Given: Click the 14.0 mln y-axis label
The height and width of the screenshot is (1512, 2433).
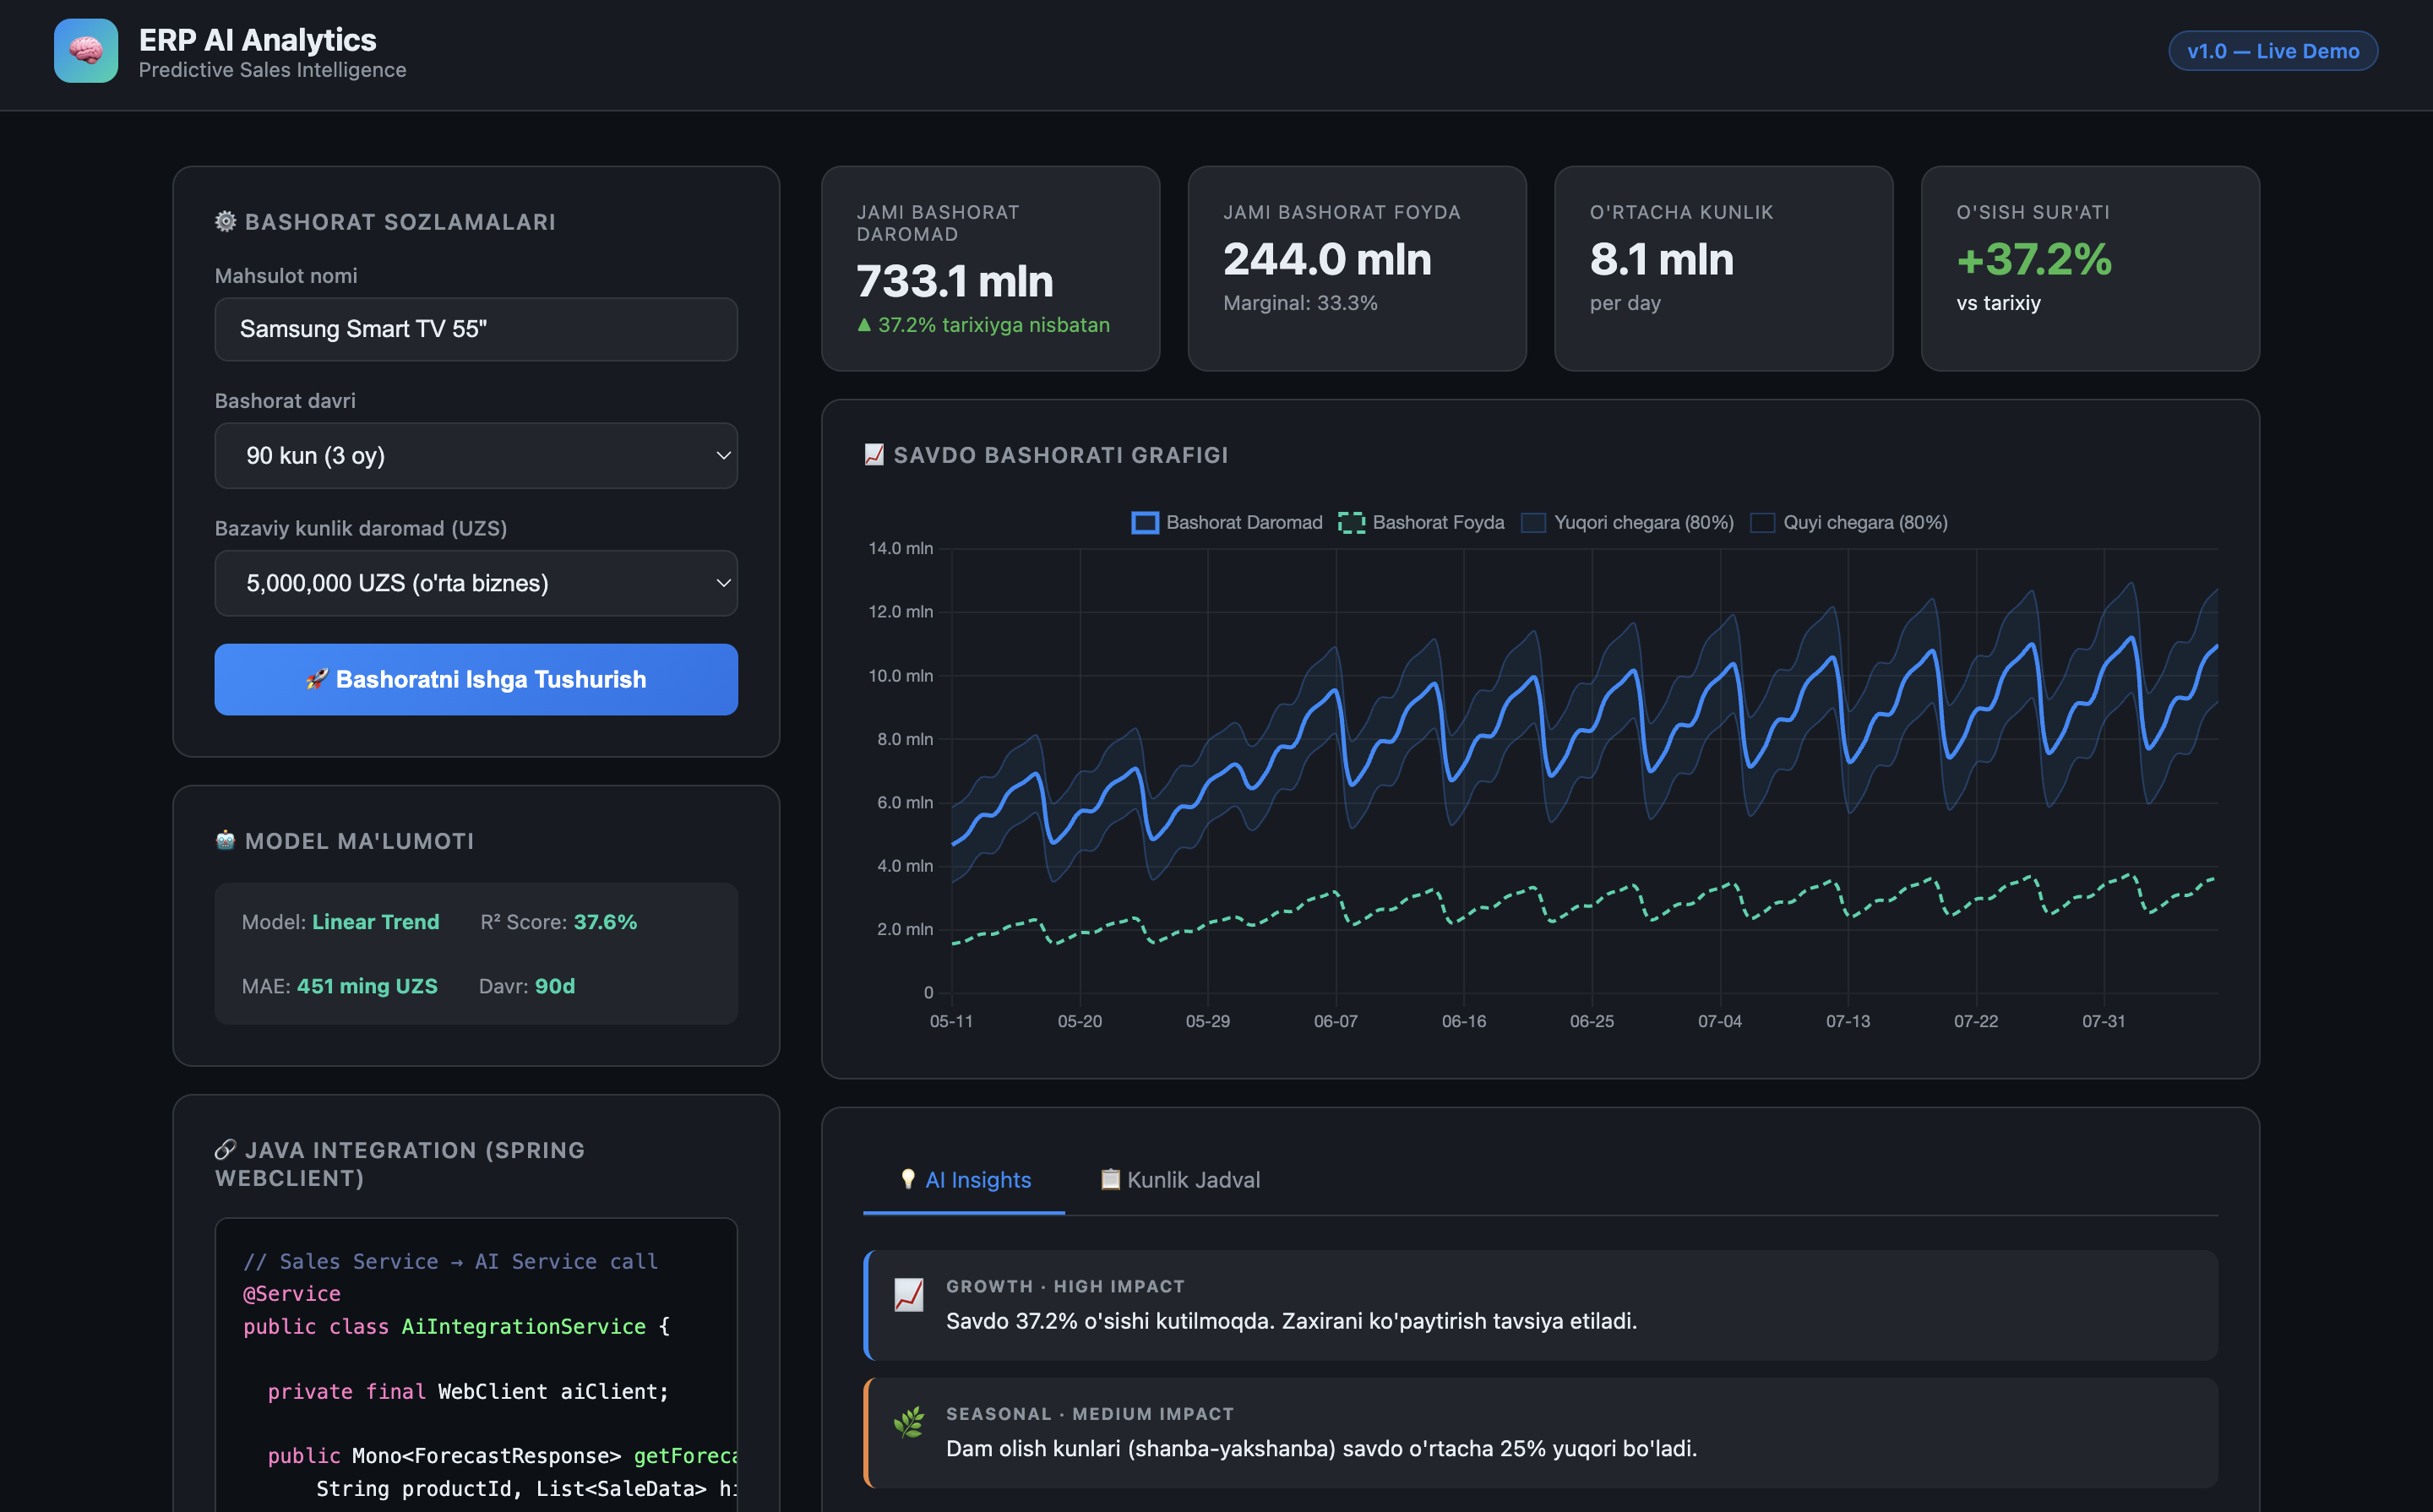Looking at the screenshot, I should point(900,548).
